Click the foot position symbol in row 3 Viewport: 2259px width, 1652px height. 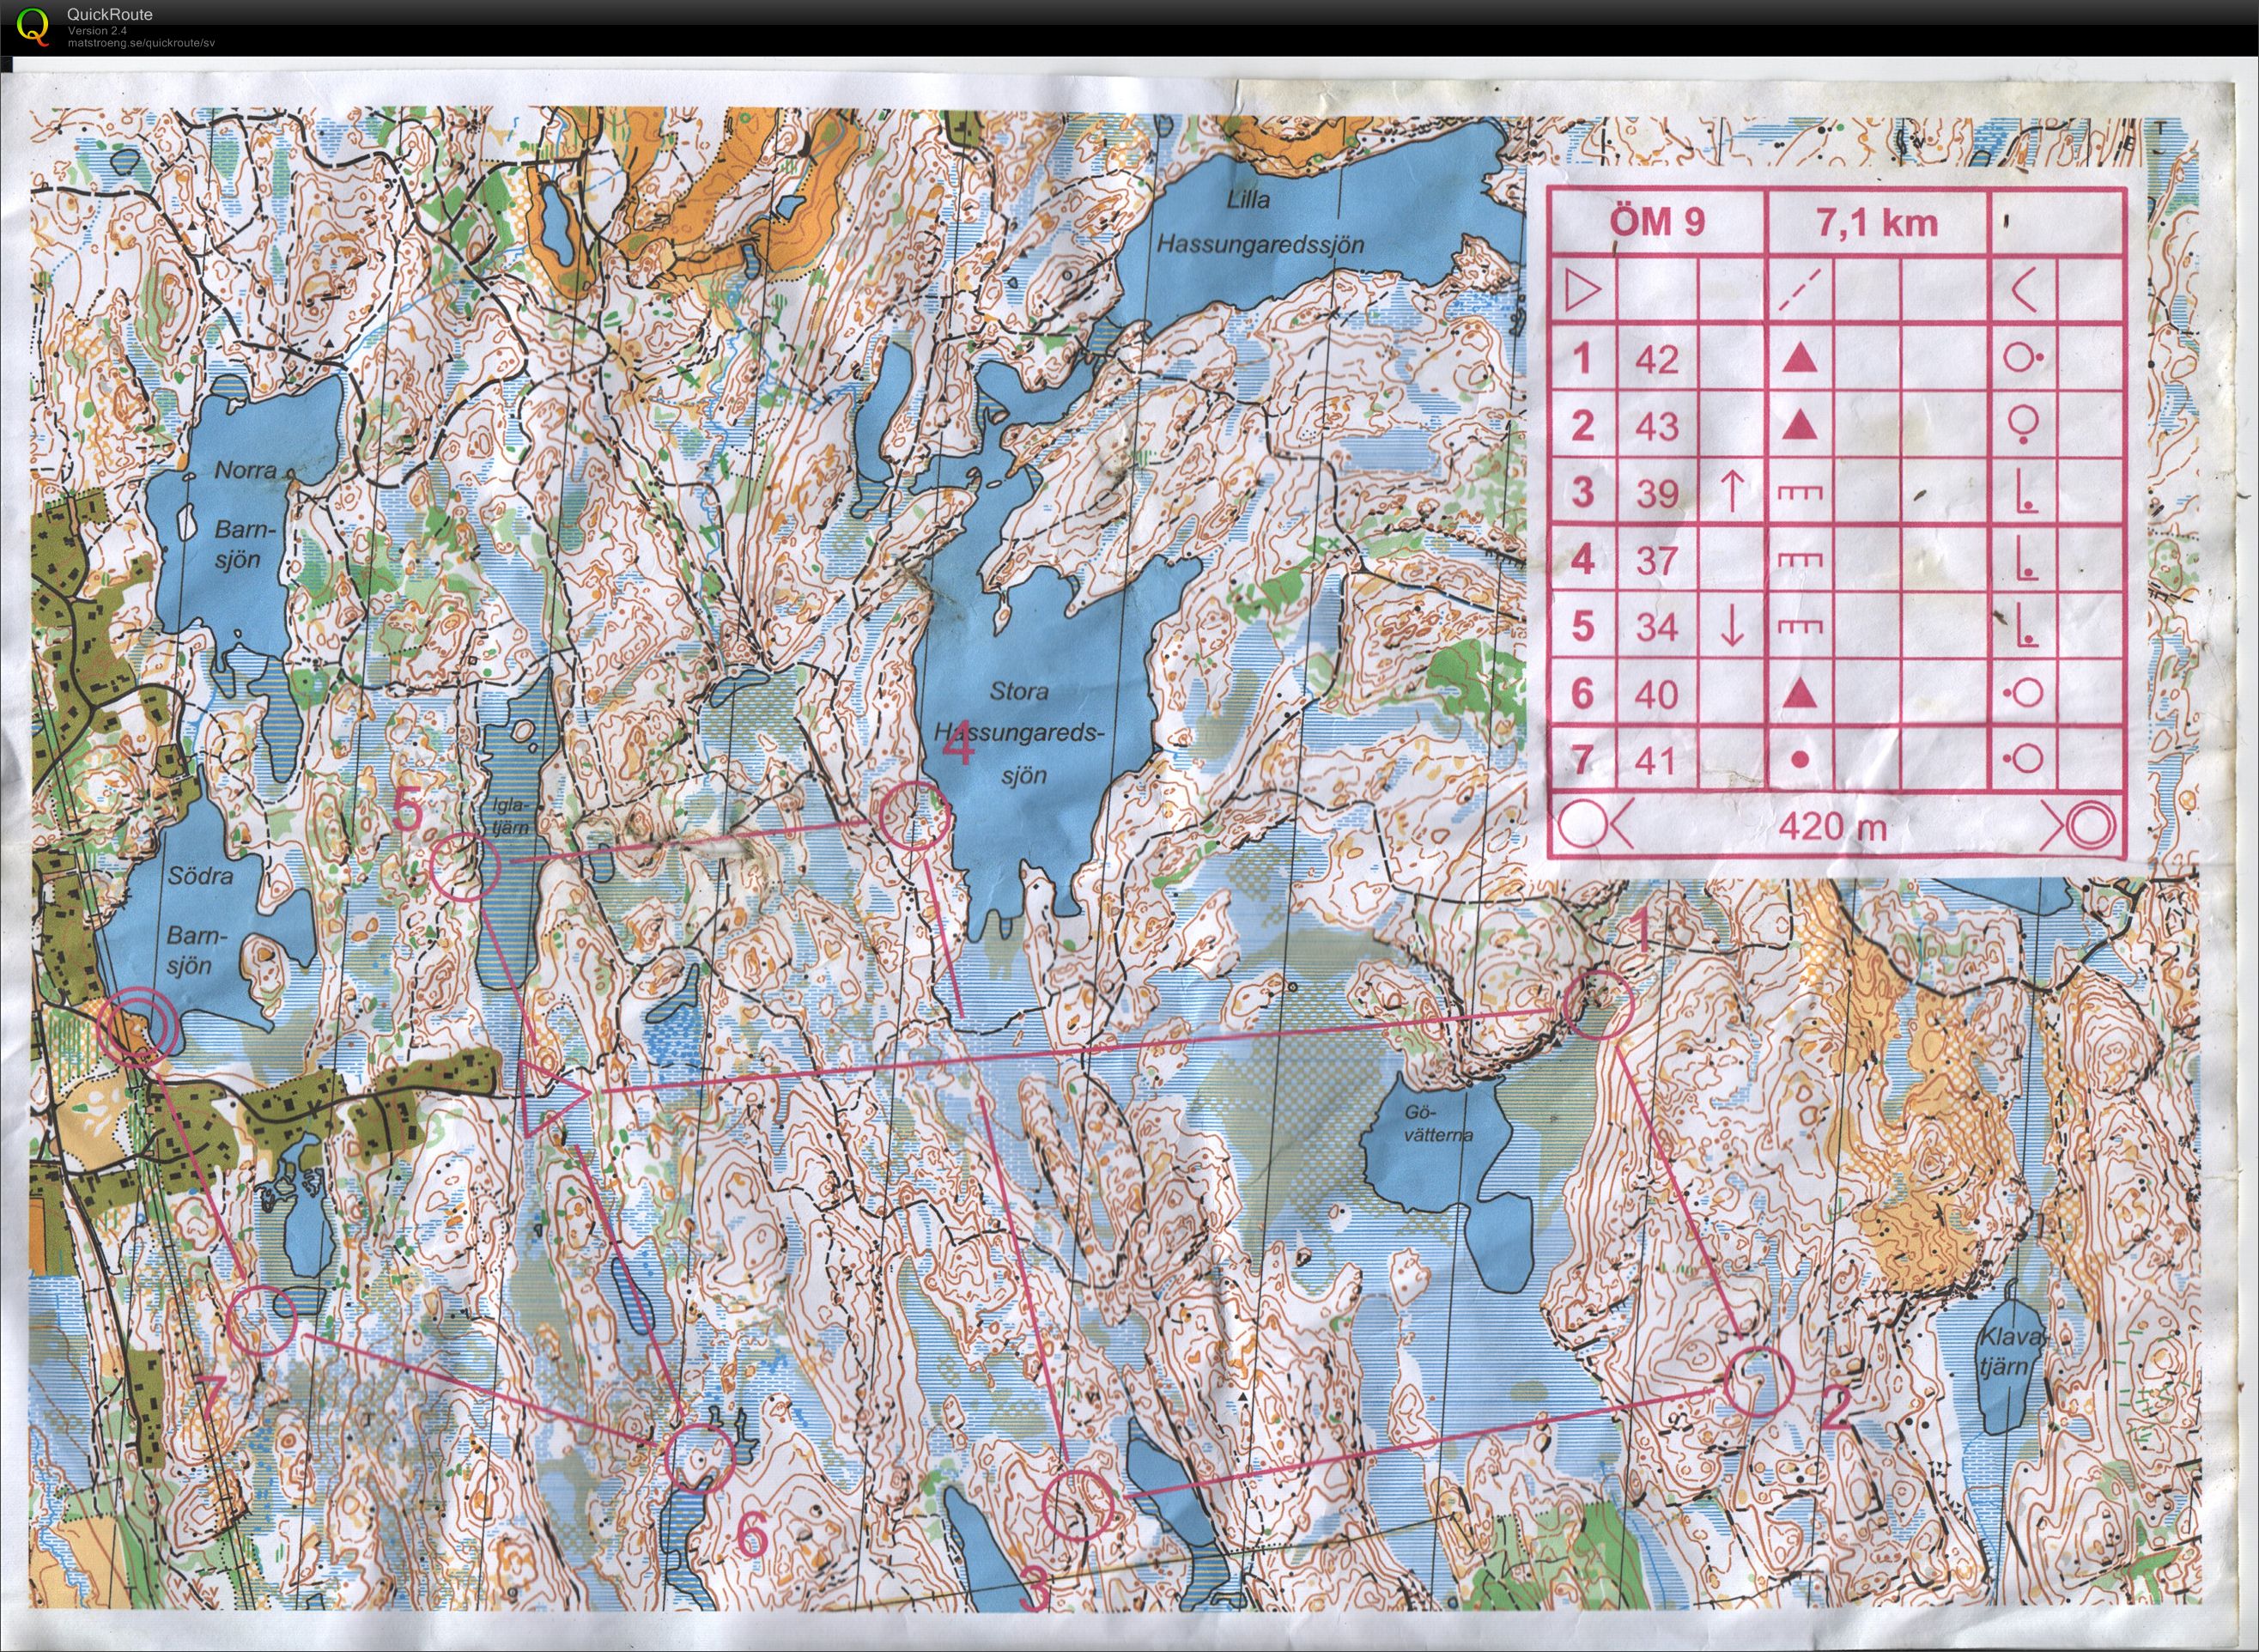[x=2026, y=492]
